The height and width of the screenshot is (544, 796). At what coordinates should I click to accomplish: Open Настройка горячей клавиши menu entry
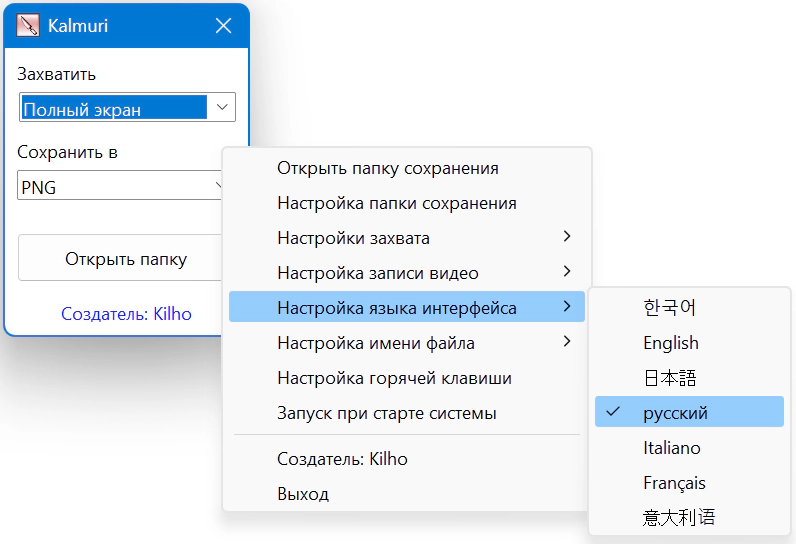[394, 378]
